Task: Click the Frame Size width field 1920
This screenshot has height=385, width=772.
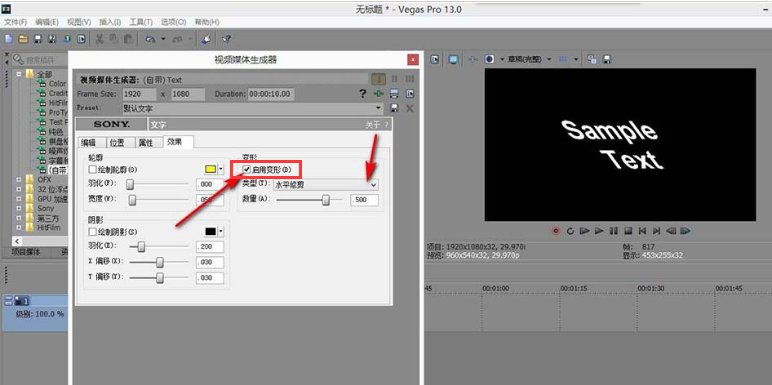Action: tap(139, 94)
